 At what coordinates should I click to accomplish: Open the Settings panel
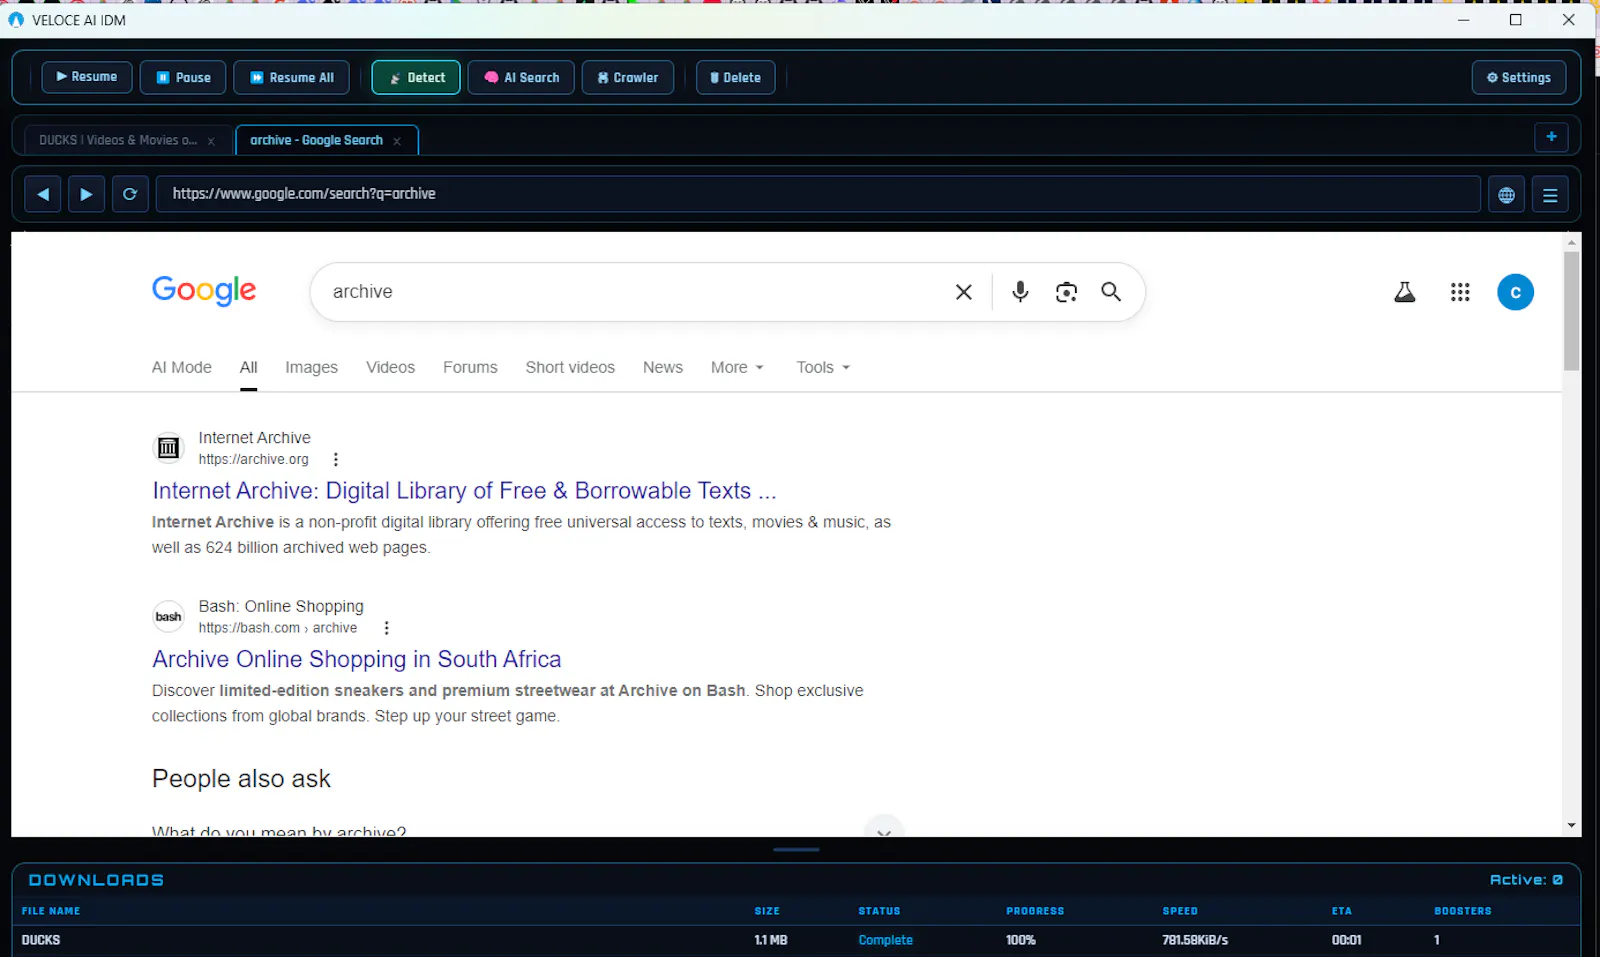[x=1518, y=77]
